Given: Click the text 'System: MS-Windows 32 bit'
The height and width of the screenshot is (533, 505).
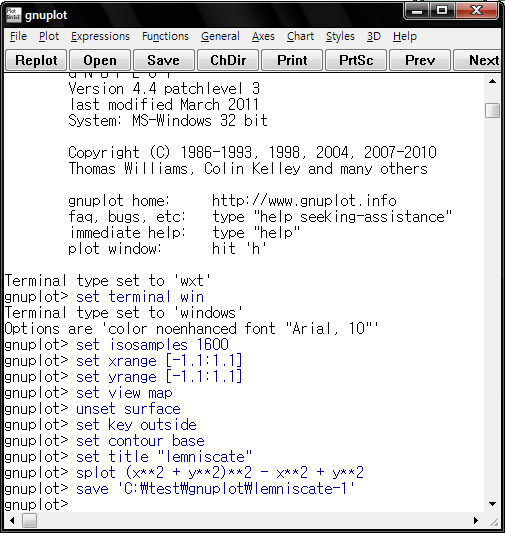Looking at the screenshot, I should [x=168, y=121].
